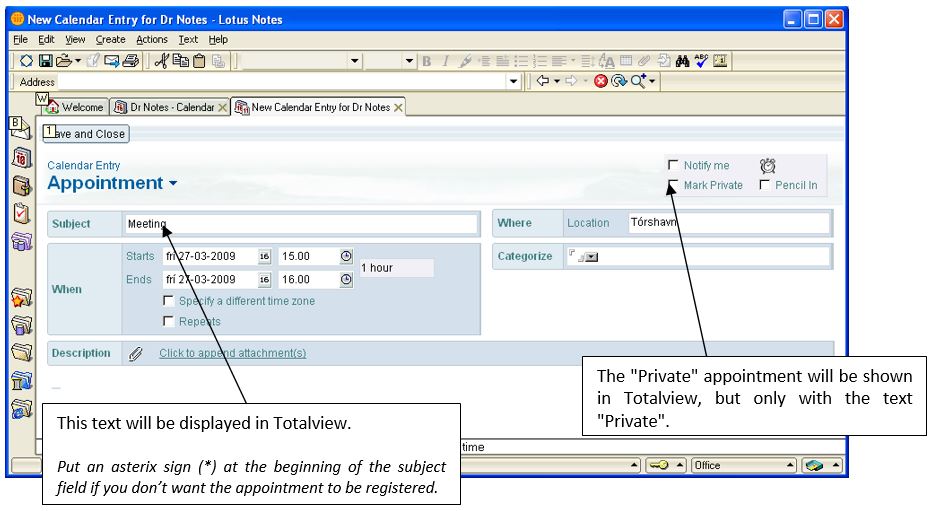Click the Find binoculars icon

682,61
